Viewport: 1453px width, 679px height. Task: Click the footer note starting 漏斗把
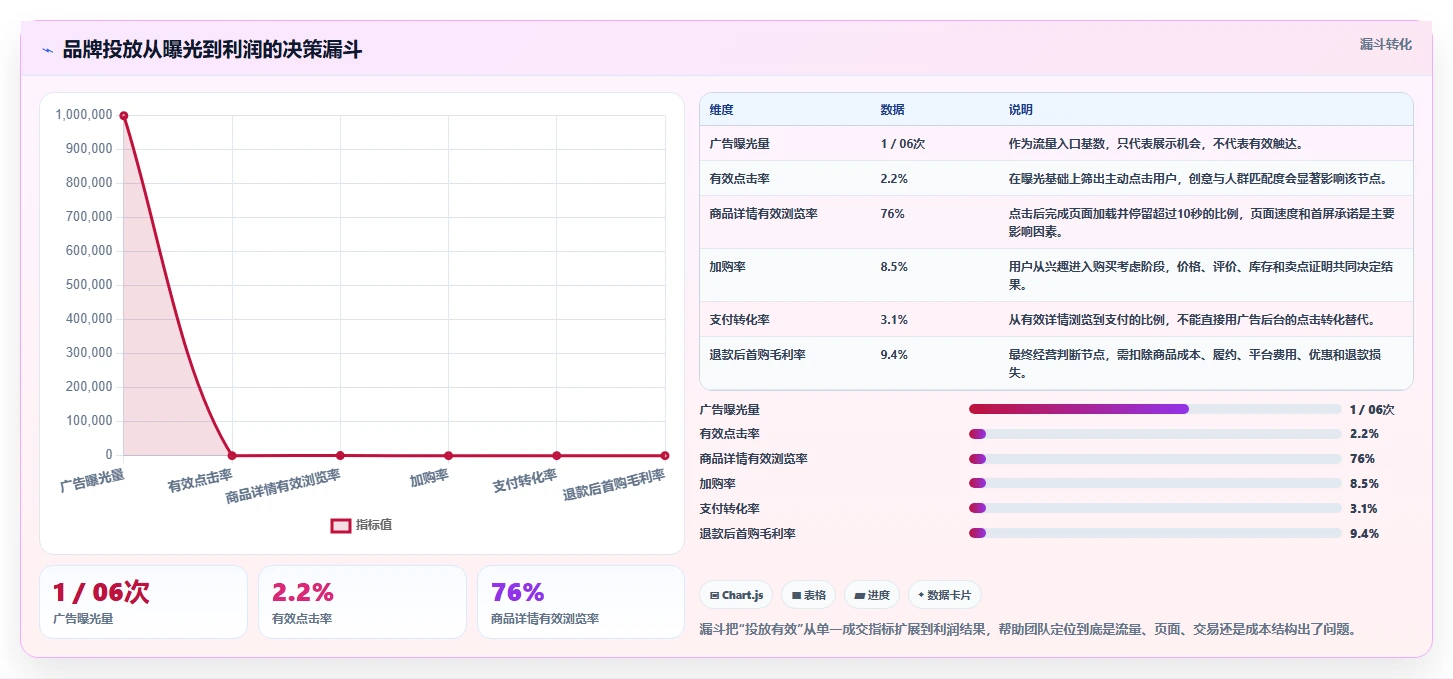pyautogui.click(x=1028, y=630)
